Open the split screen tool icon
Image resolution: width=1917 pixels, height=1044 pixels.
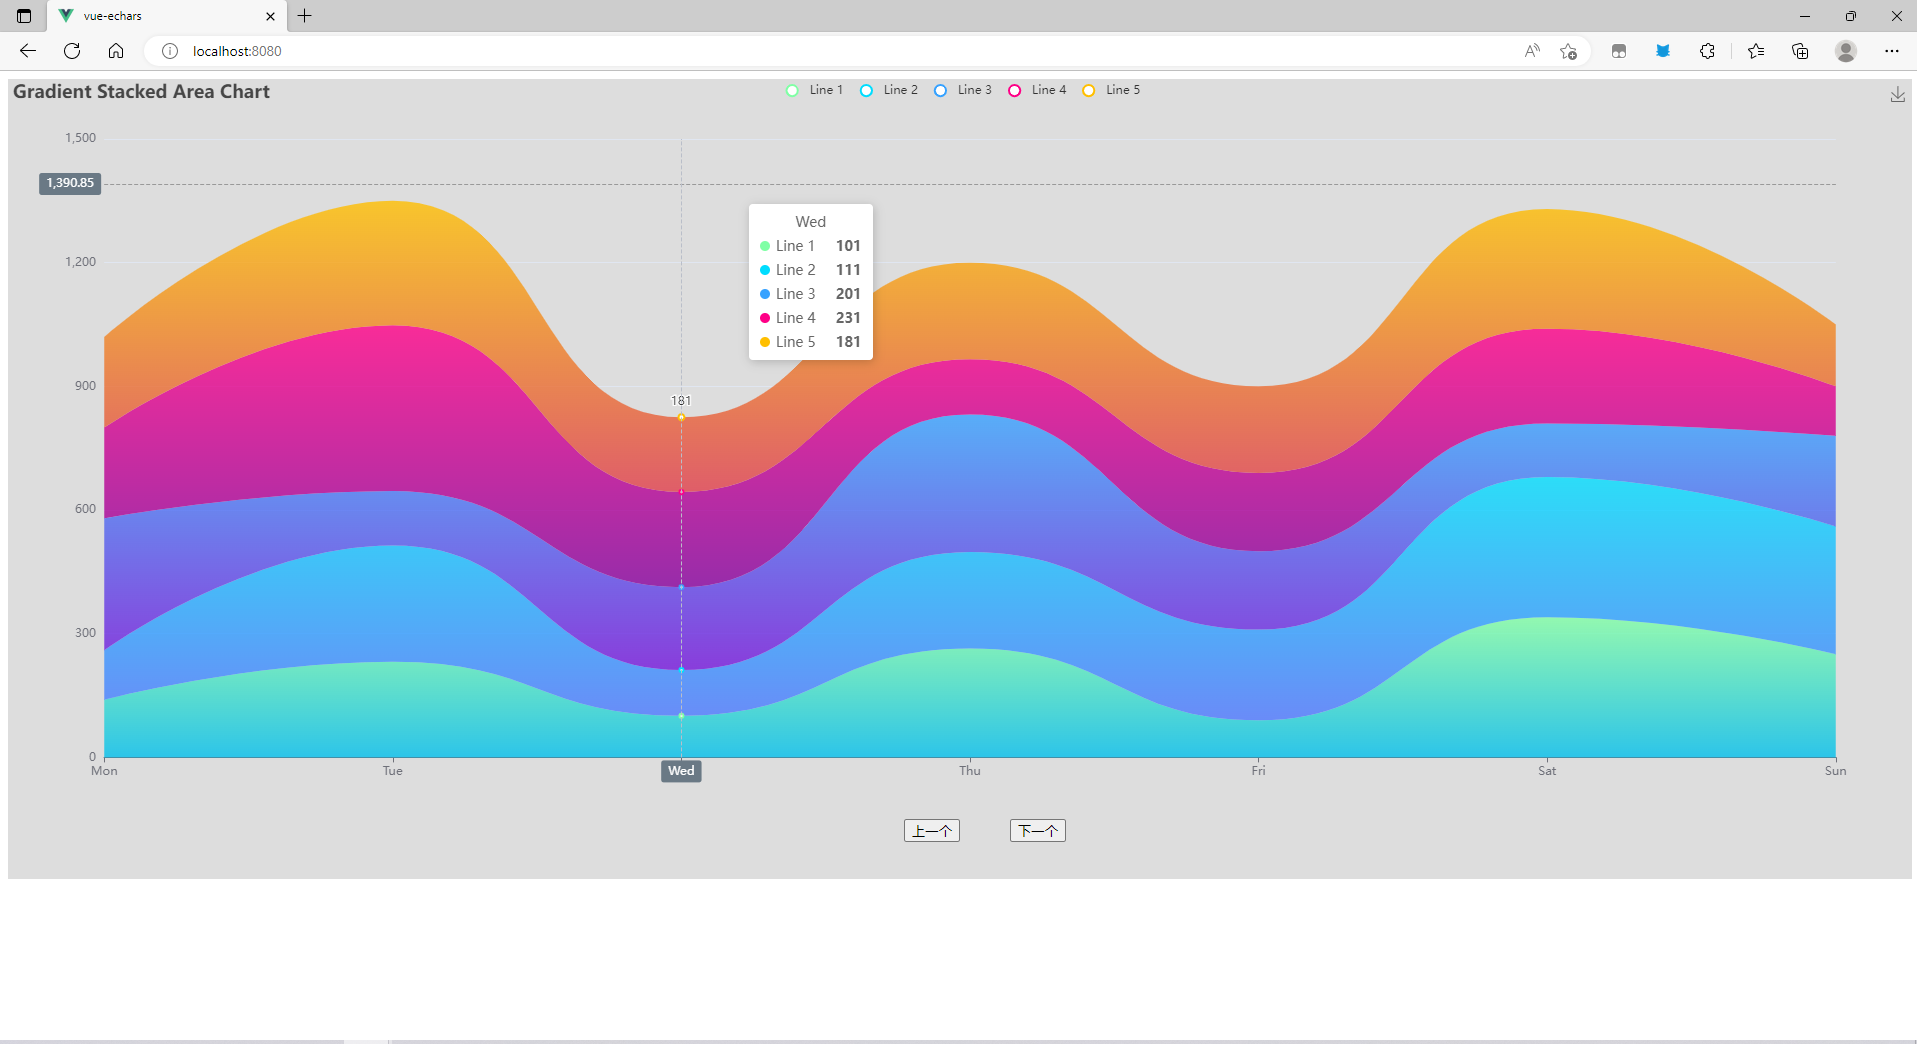pos(1619,51)
